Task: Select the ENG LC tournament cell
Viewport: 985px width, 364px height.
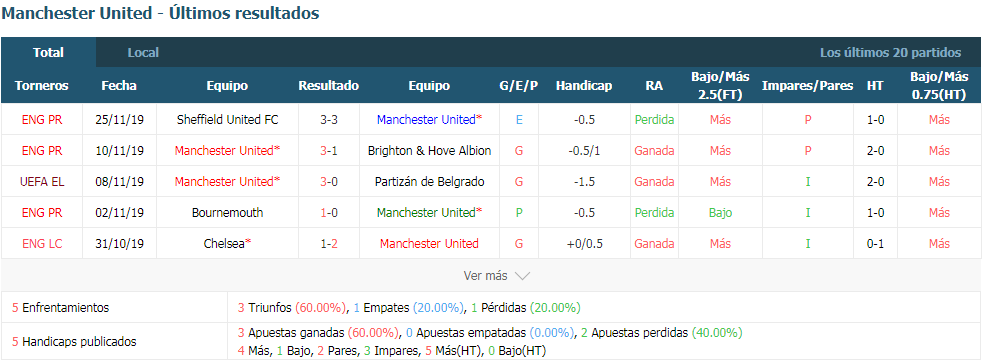Action: coord(42,243)
